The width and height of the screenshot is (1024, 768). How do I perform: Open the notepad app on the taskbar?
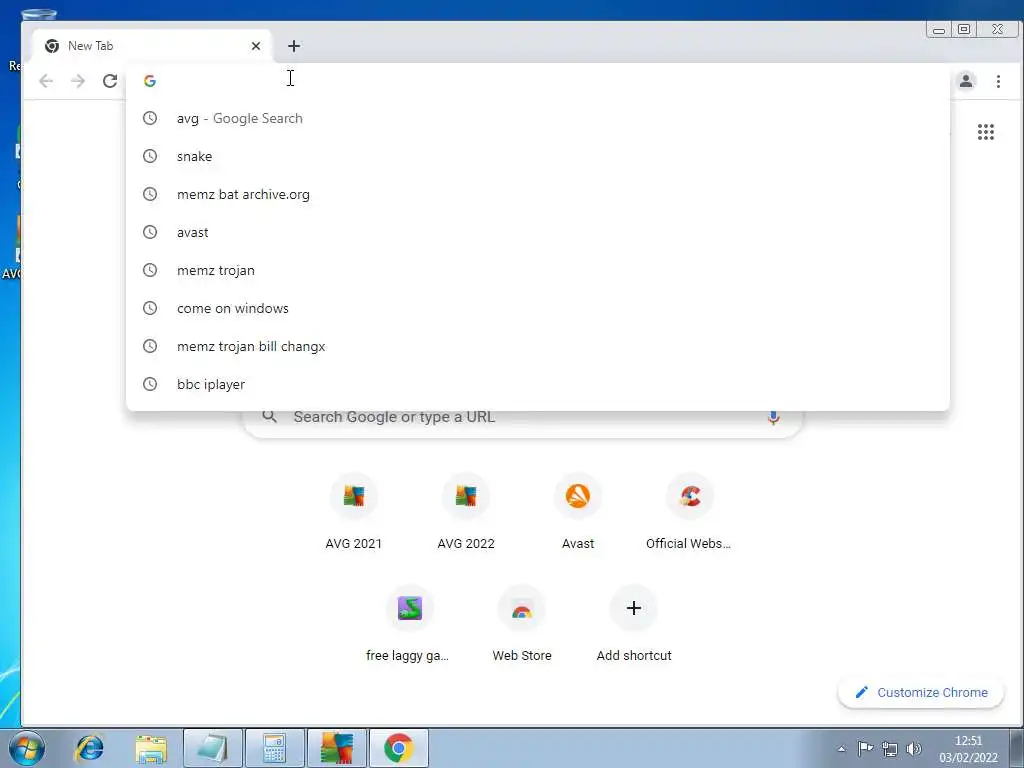point(213,748)
